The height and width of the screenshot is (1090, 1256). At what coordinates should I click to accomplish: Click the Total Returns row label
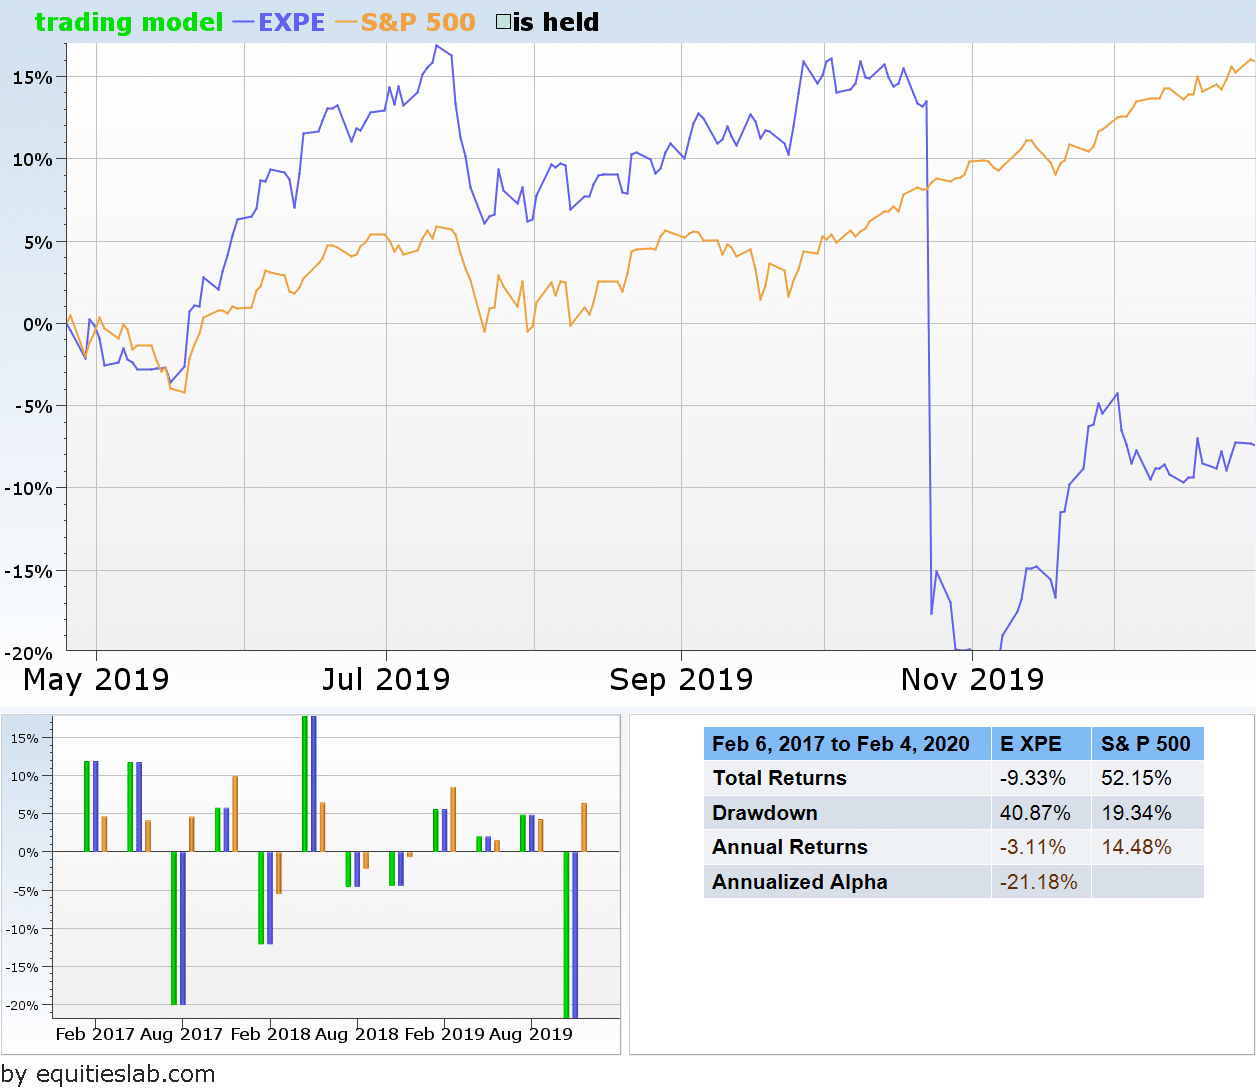pyautogui.click(x=780, y=778)
